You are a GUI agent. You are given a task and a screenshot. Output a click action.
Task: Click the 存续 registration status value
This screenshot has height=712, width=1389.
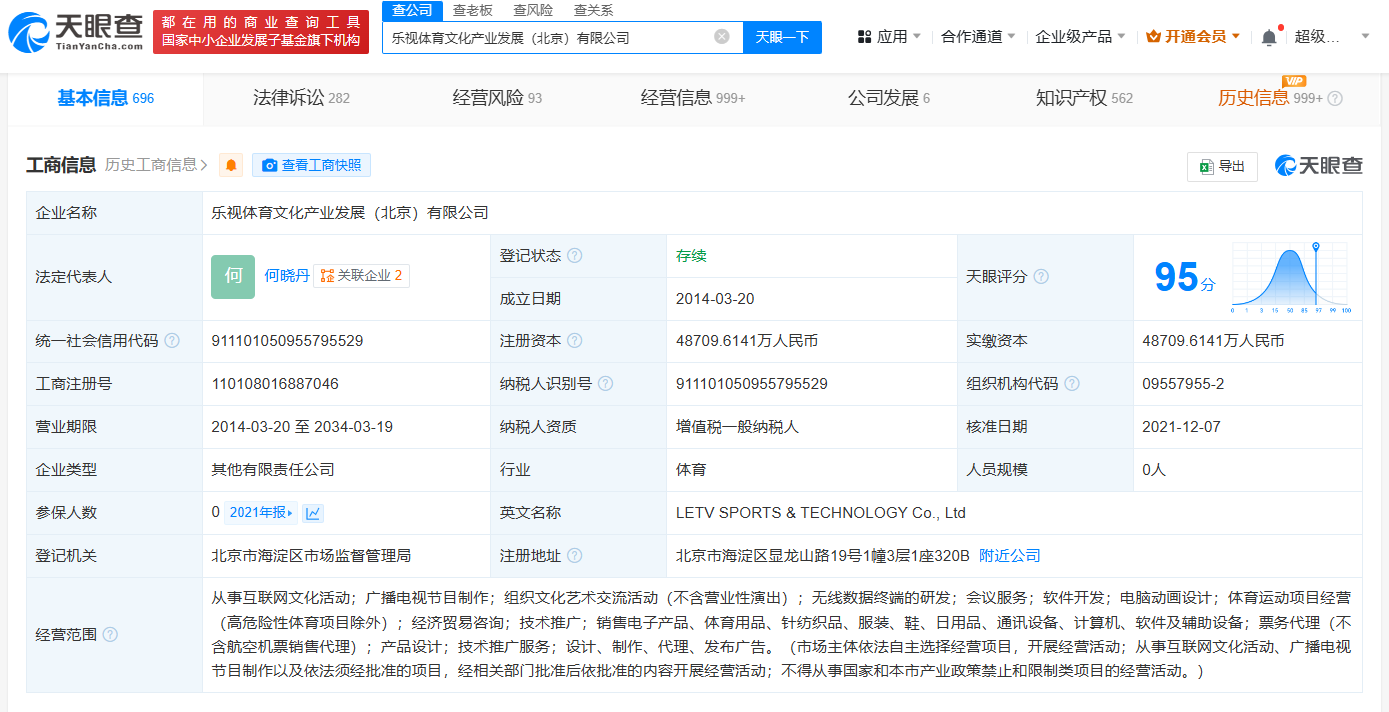click(691, 256)
